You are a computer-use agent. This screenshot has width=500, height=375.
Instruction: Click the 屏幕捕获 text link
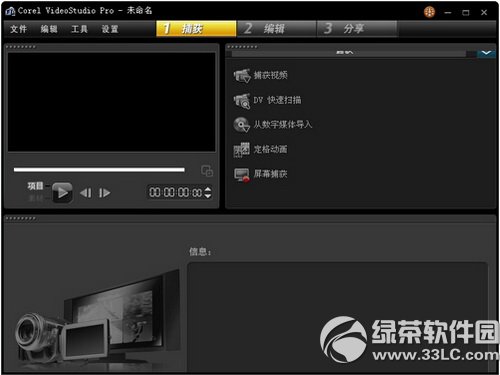(x=270, y=174)
